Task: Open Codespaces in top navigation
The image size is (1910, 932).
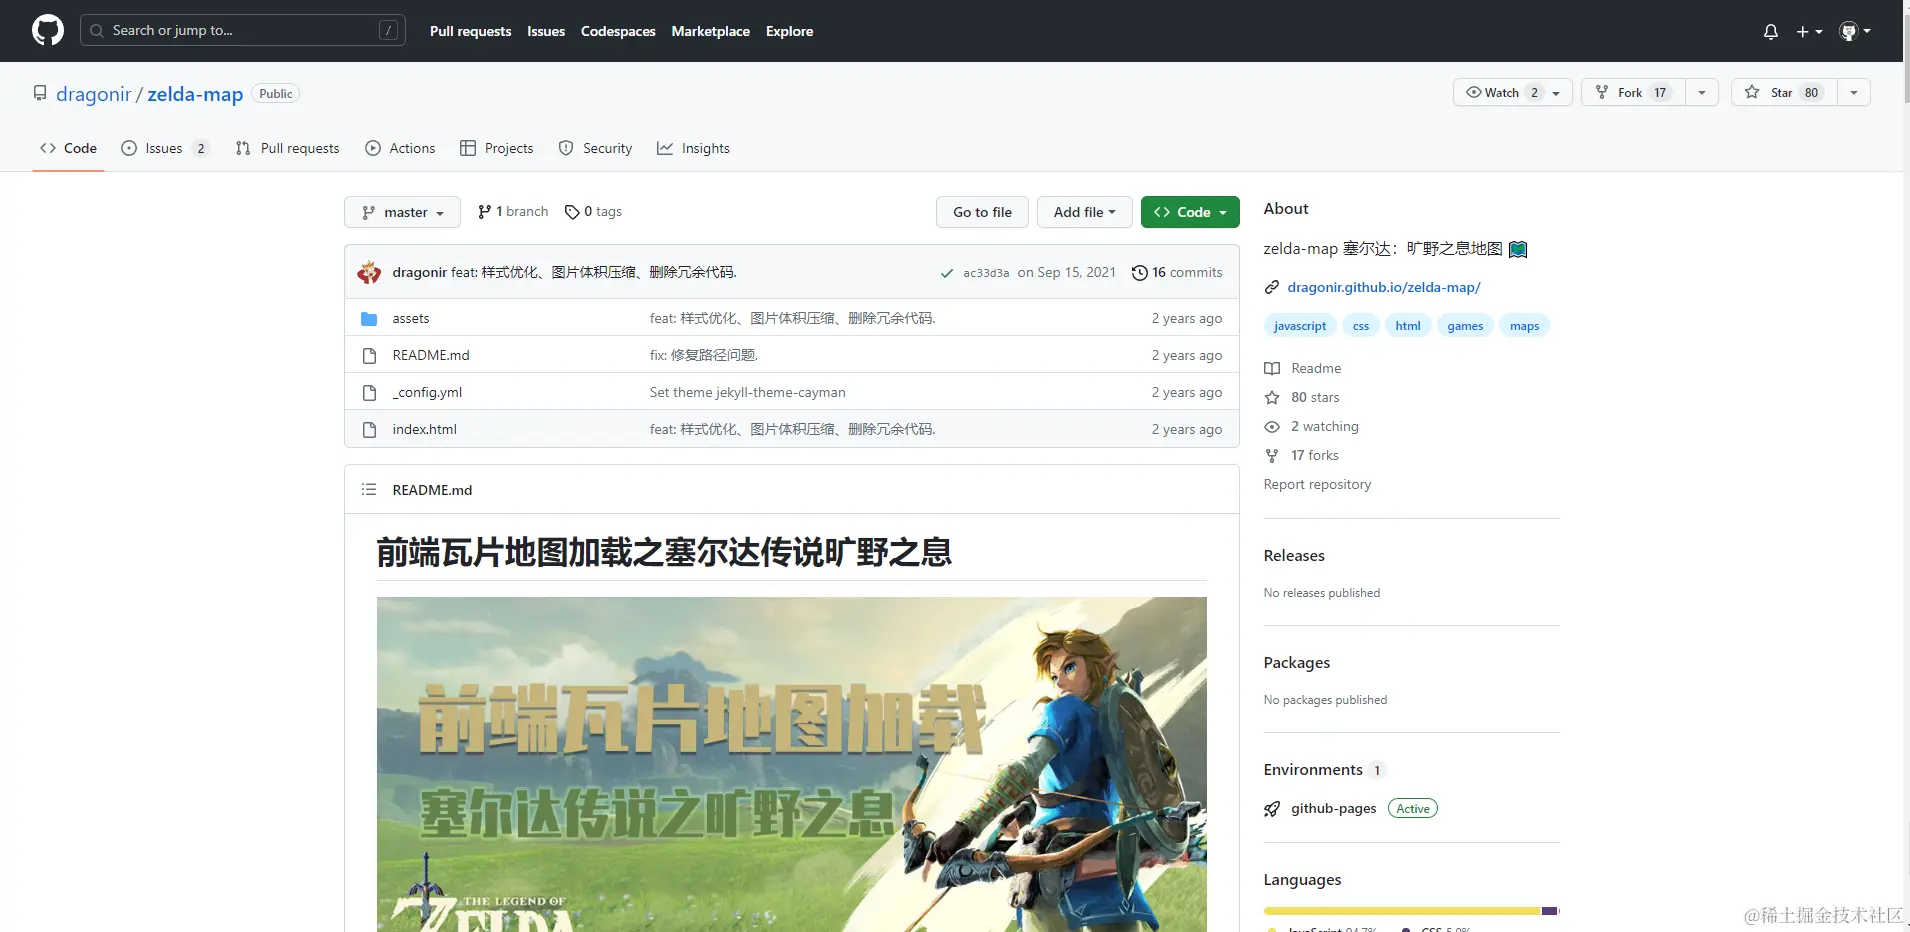Action: [618, 31]
